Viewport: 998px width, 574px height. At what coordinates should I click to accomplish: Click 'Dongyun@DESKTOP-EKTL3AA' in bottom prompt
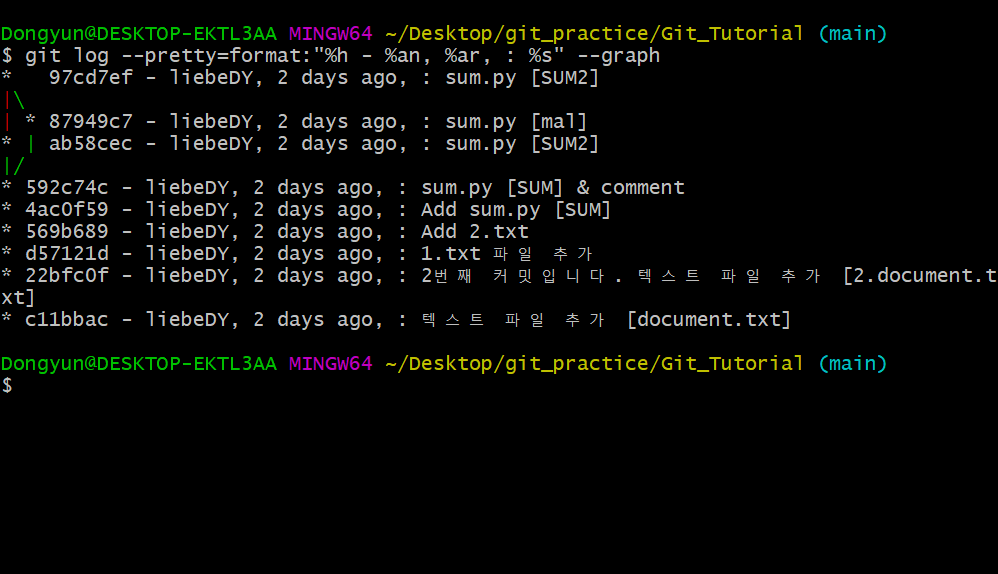pos(139,364)
